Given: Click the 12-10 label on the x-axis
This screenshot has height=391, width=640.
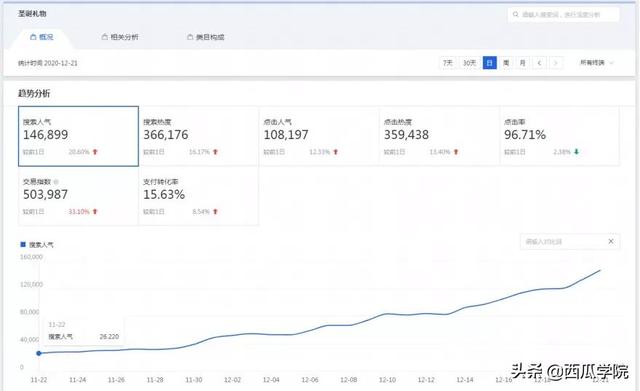Looking at the screenshot, I should pyautogui.click(x=387, y=380).
